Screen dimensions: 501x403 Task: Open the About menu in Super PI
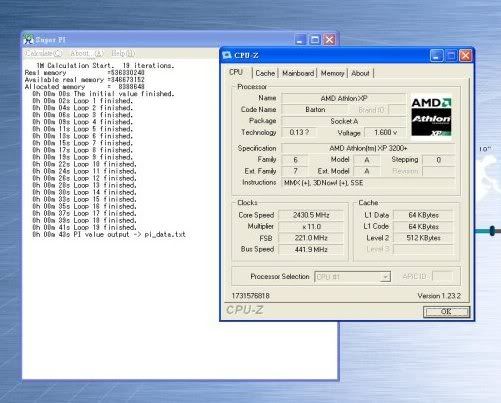[87, 53]
